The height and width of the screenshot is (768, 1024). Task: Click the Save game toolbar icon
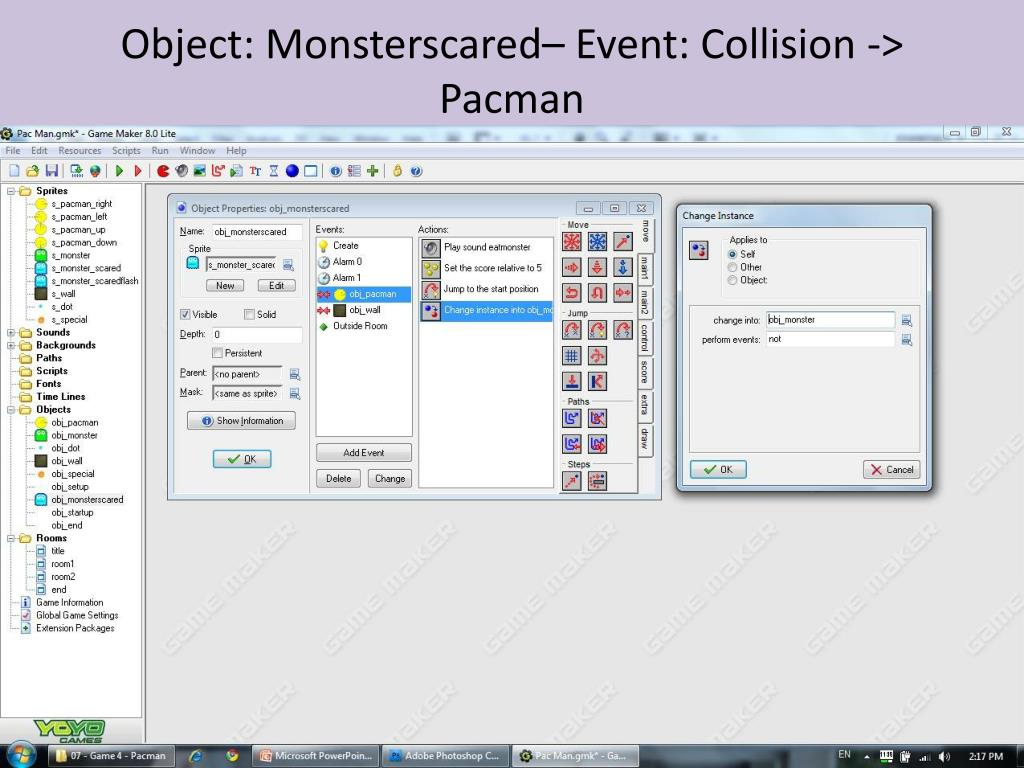point(52,171)
